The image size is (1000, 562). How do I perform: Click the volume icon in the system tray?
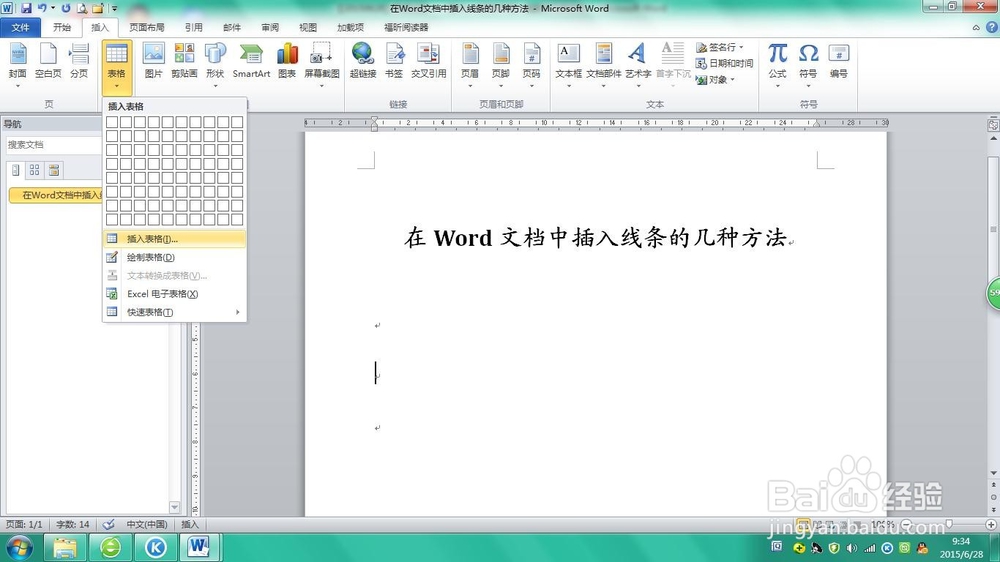pyautogui.click(x=851, y=548)
